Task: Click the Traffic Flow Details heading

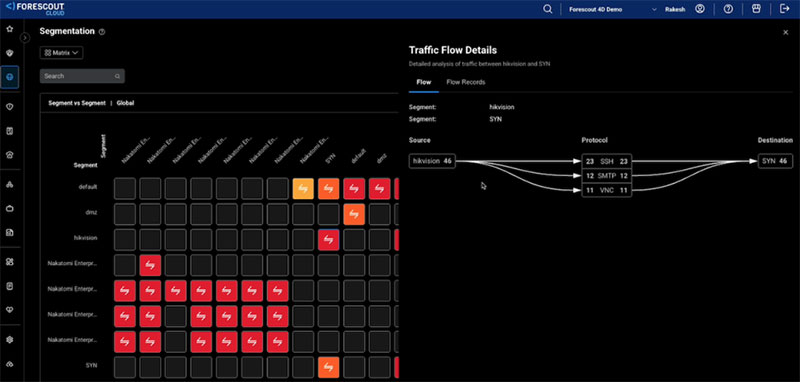Action: pos(453,50)
